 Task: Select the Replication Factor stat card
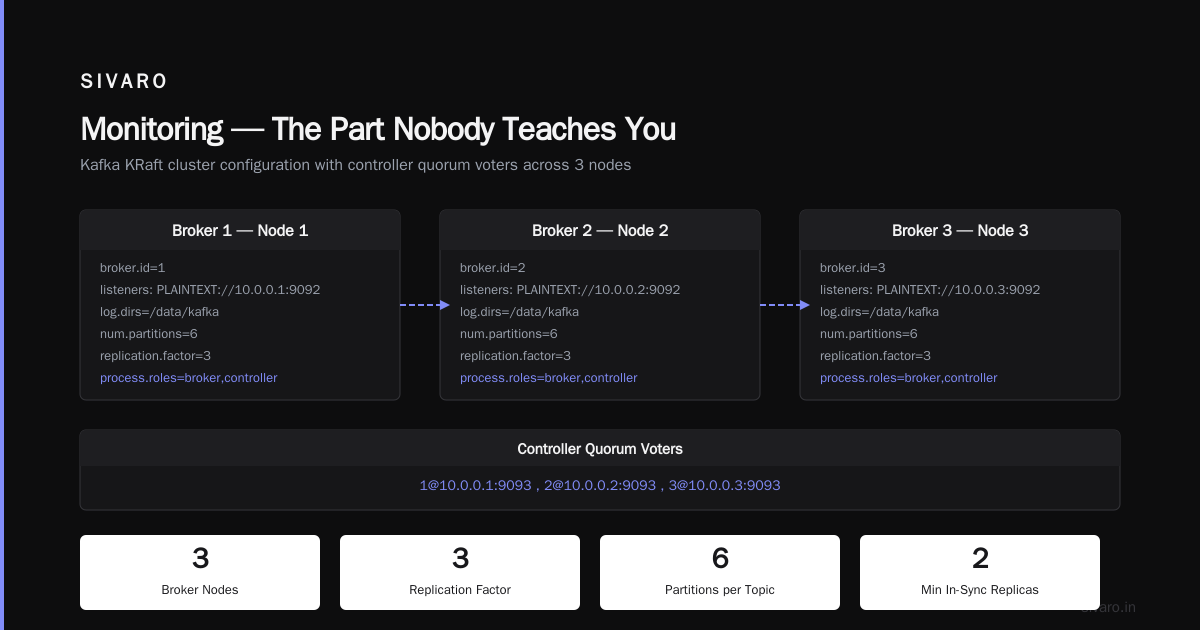pos(460,572)
